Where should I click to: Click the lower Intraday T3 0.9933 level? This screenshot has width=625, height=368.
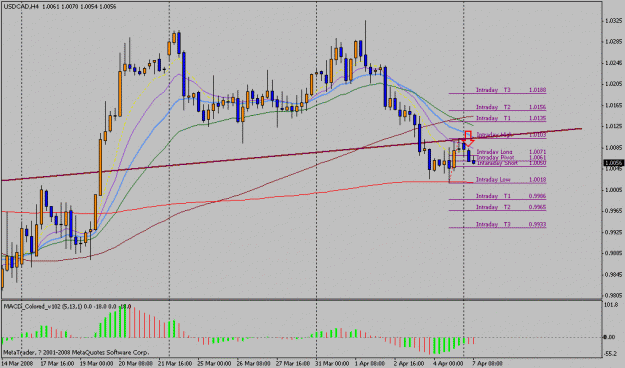pyautogui.click(x=497, y=225)
